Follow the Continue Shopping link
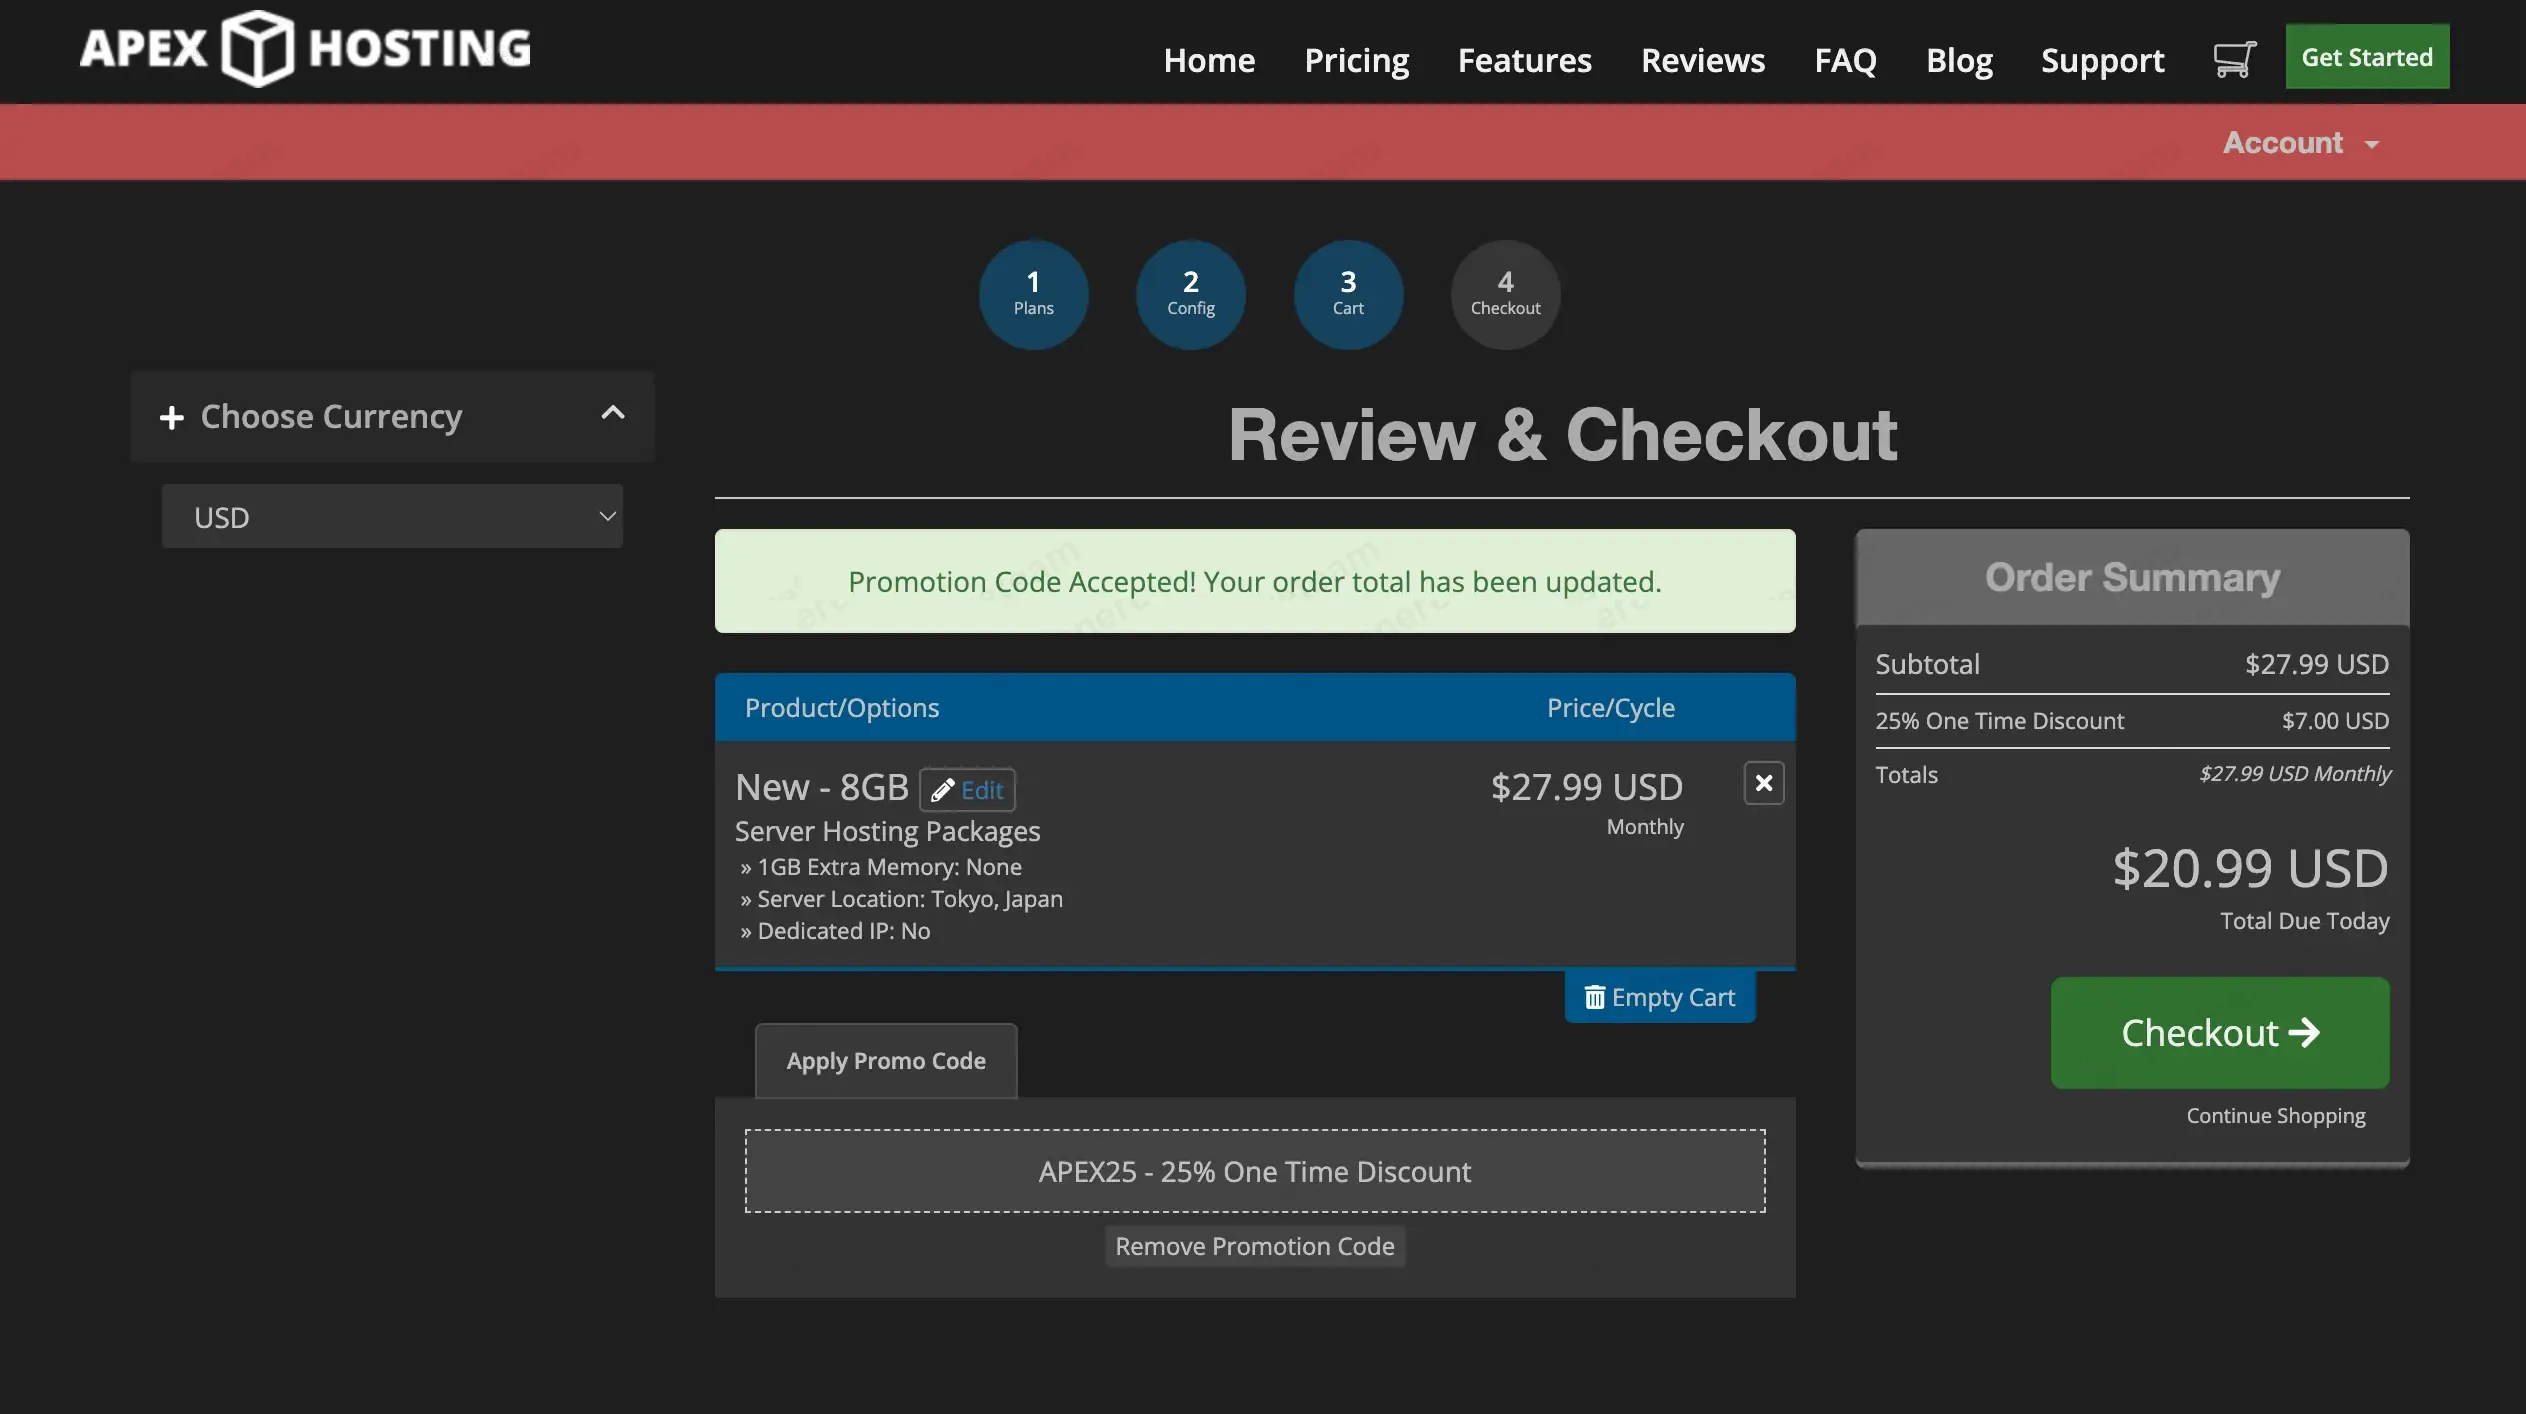The width and height of the screenshot is (2526, 1414). 2275,1116
